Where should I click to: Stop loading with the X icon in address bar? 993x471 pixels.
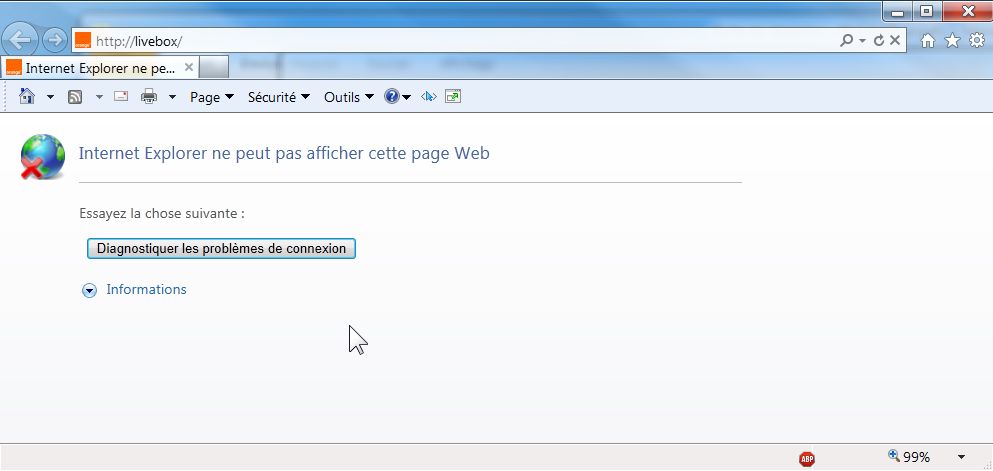pyautogui.click(x=894, y=41)
